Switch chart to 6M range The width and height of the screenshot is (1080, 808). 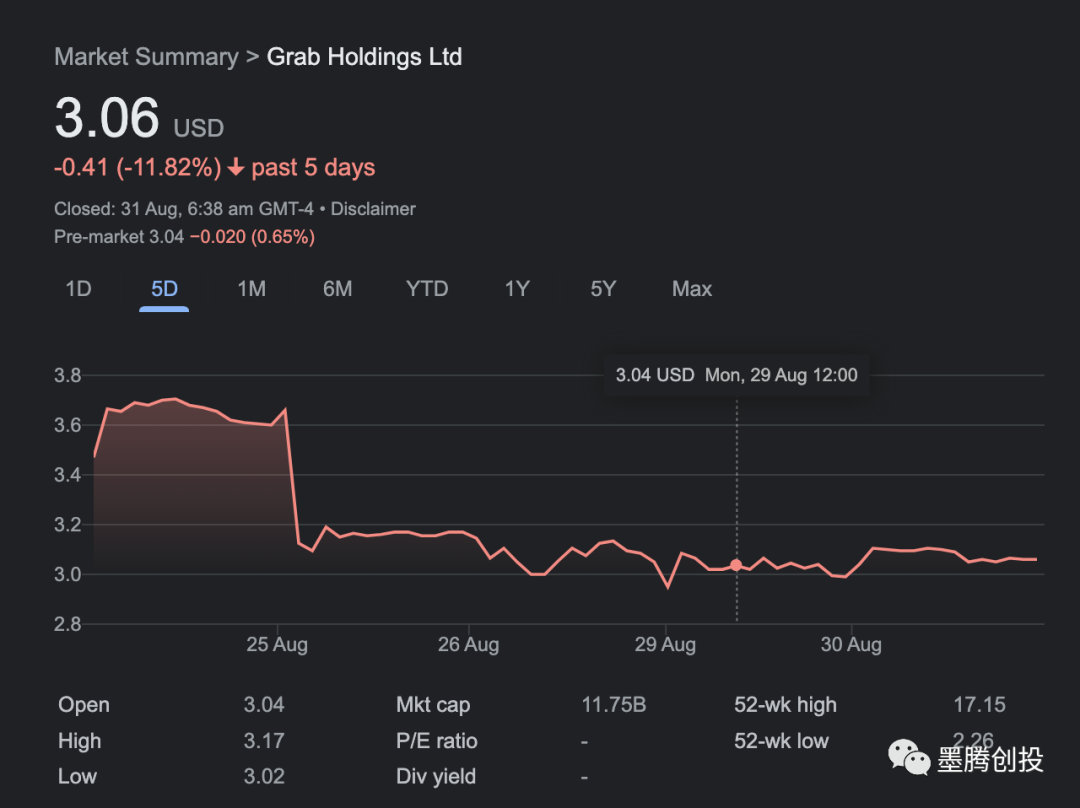(337, 289)
